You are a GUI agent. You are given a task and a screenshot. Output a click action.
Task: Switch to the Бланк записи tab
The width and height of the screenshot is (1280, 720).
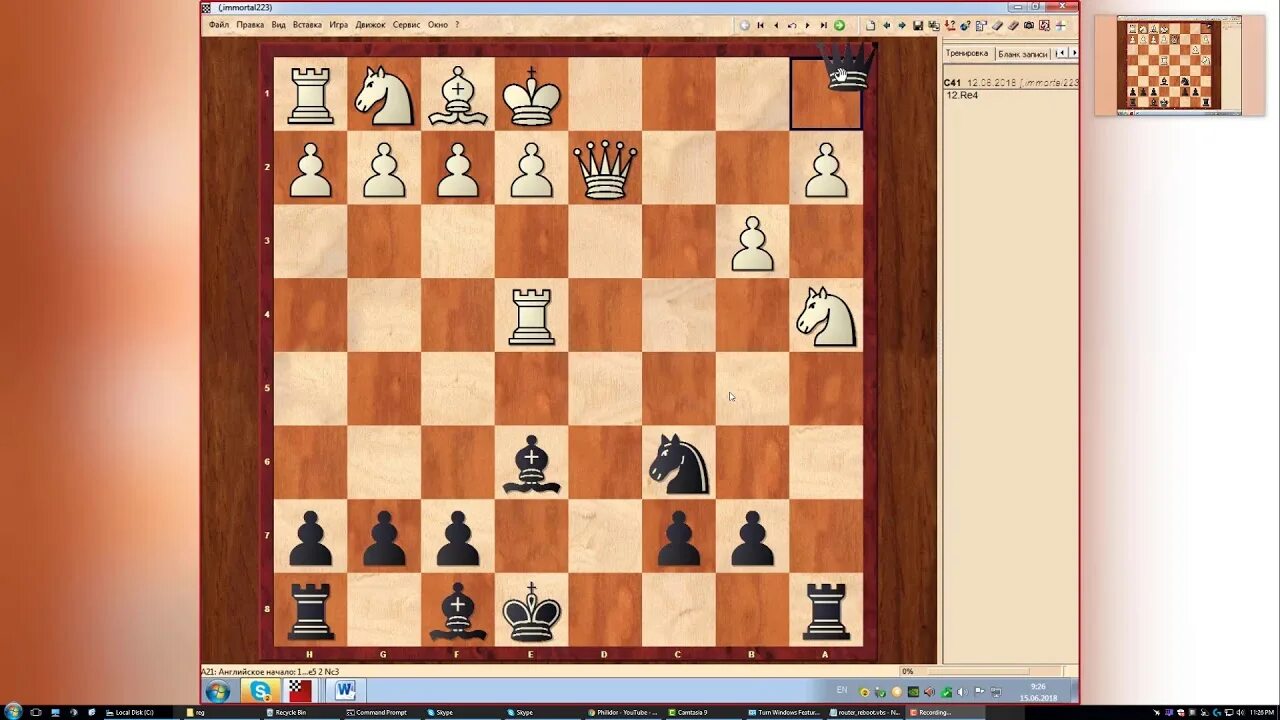pos(1022,53)
